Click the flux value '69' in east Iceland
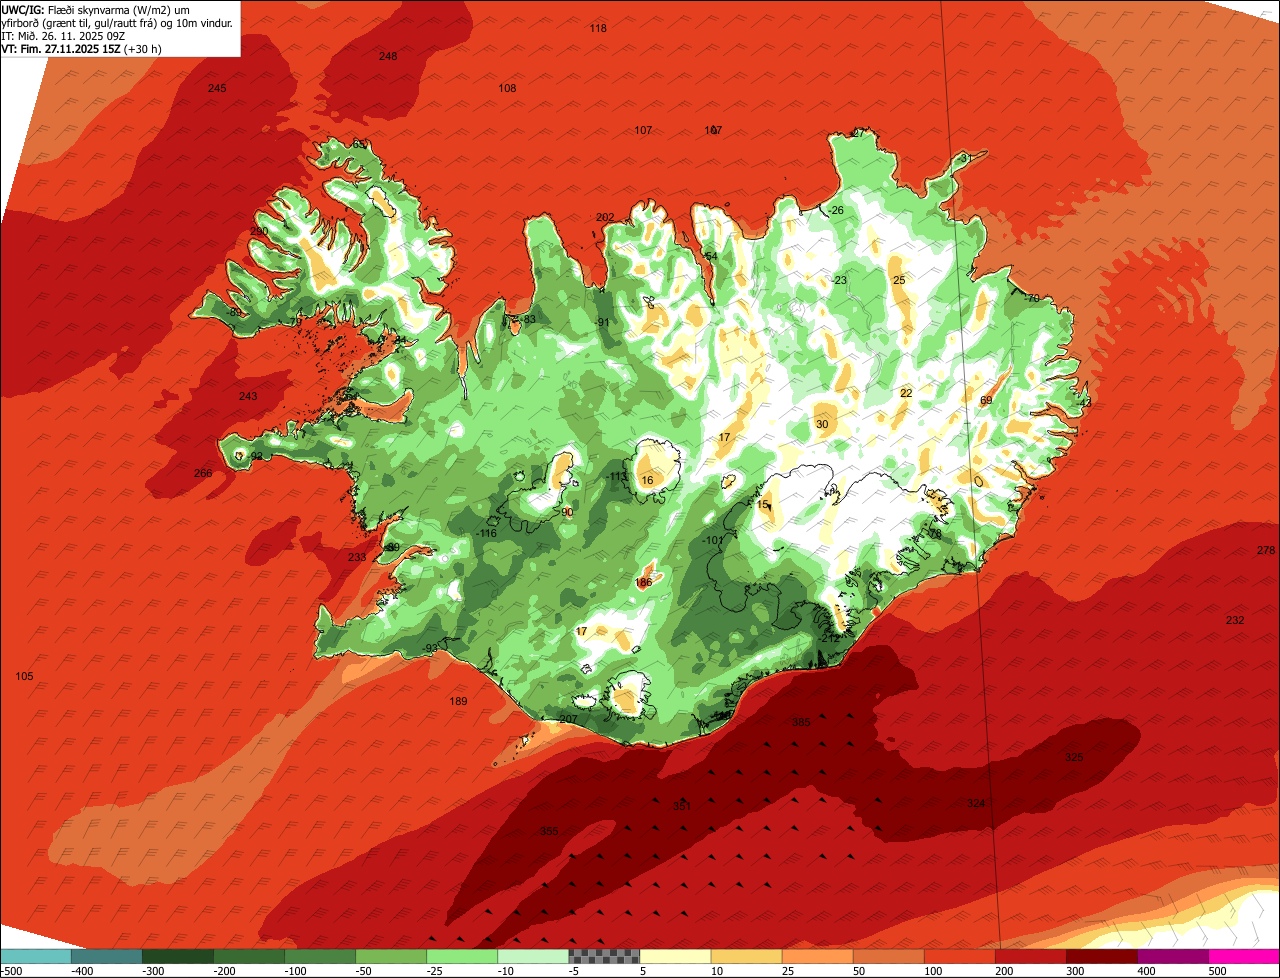The width and height of the screenshot is (1280, 978). (x=986, y=400)
